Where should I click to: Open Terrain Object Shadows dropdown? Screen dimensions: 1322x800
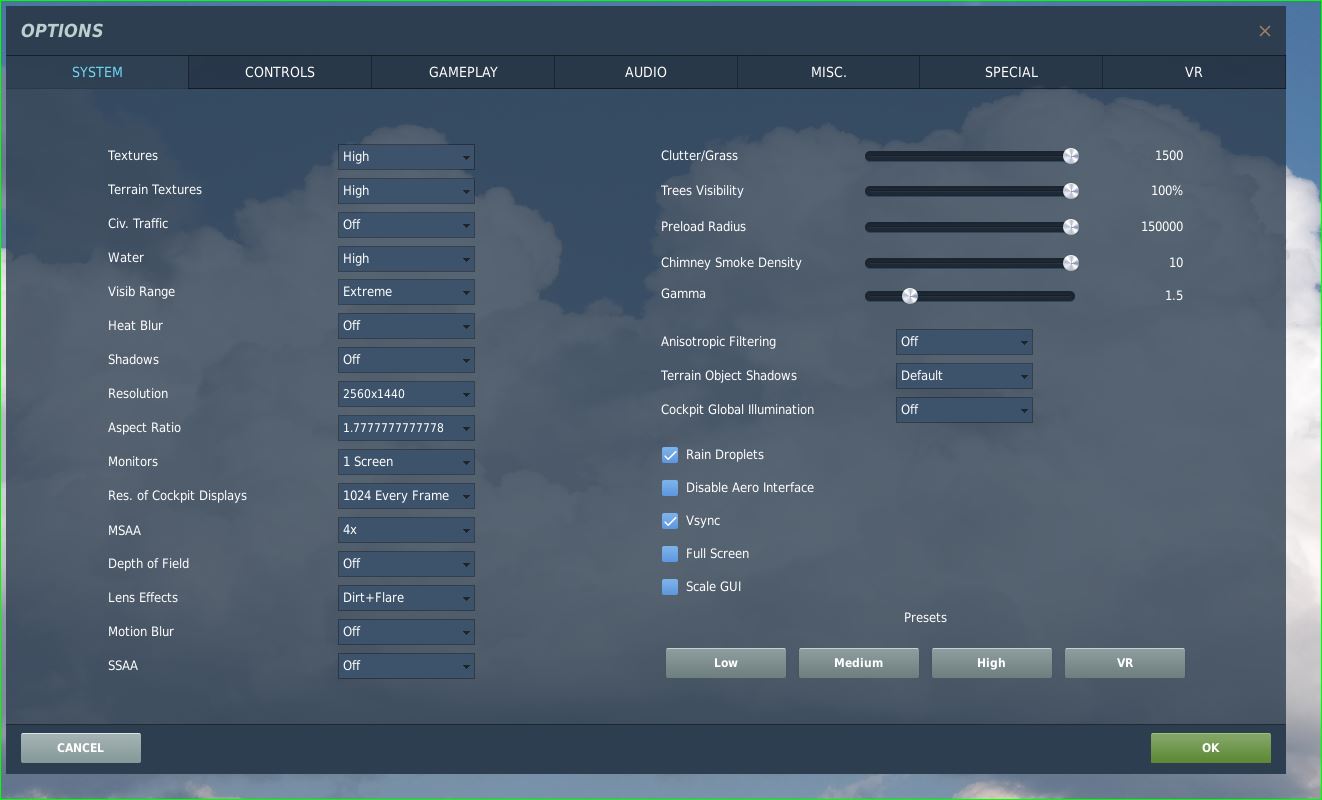point(964,376)
